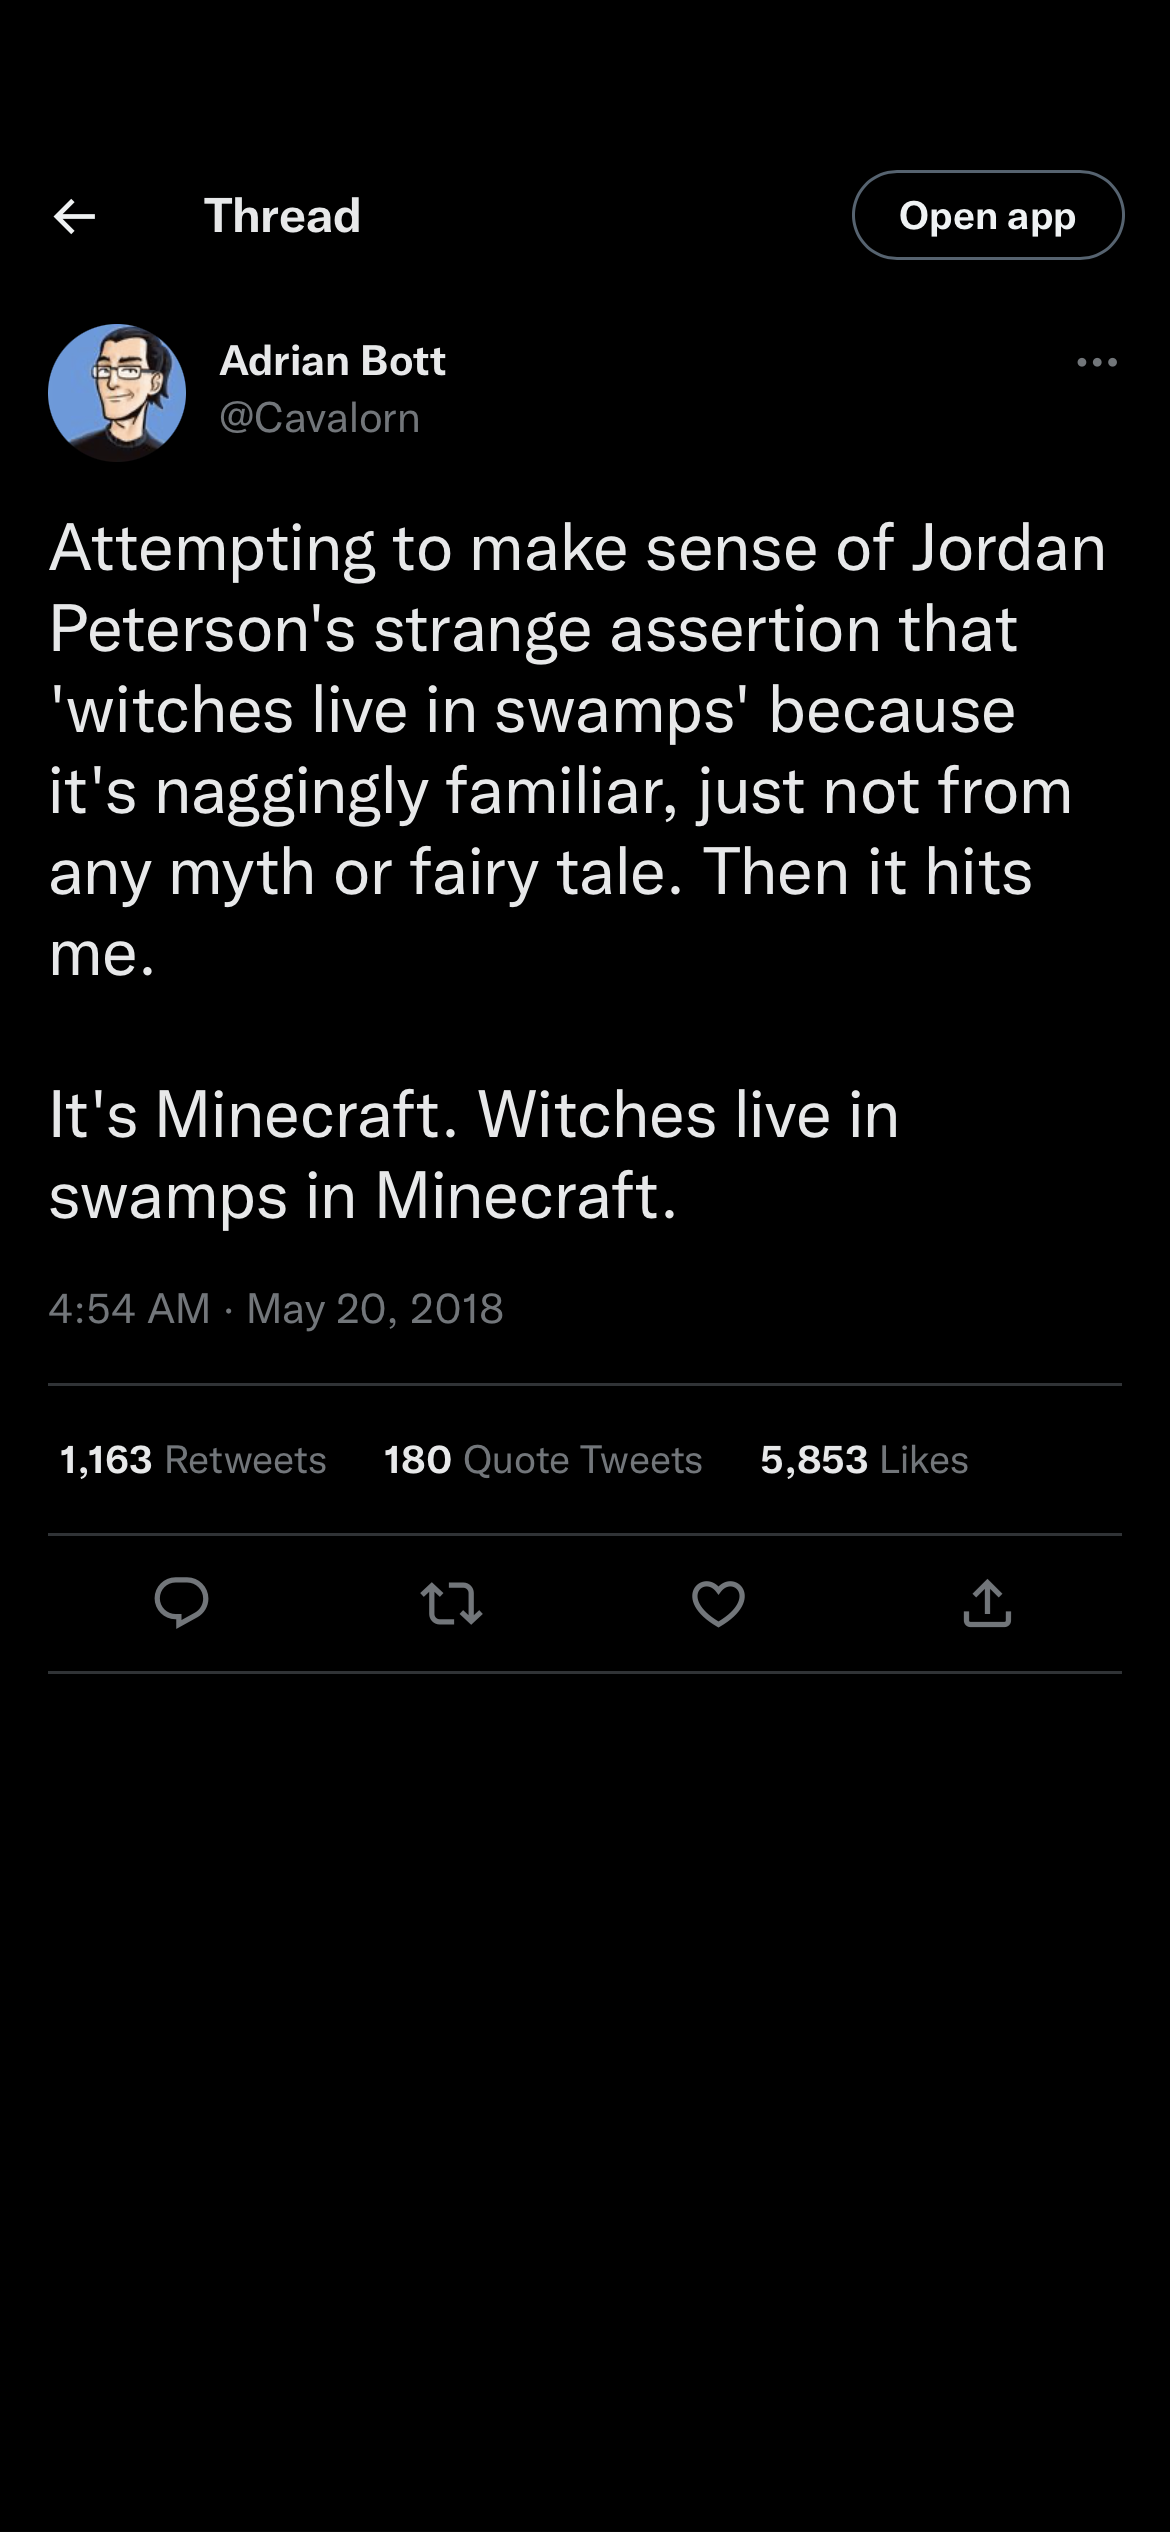View the 1,163 Retweets list
The height and width of the screenshot is (2532, 1170).
coord(193,1460)
